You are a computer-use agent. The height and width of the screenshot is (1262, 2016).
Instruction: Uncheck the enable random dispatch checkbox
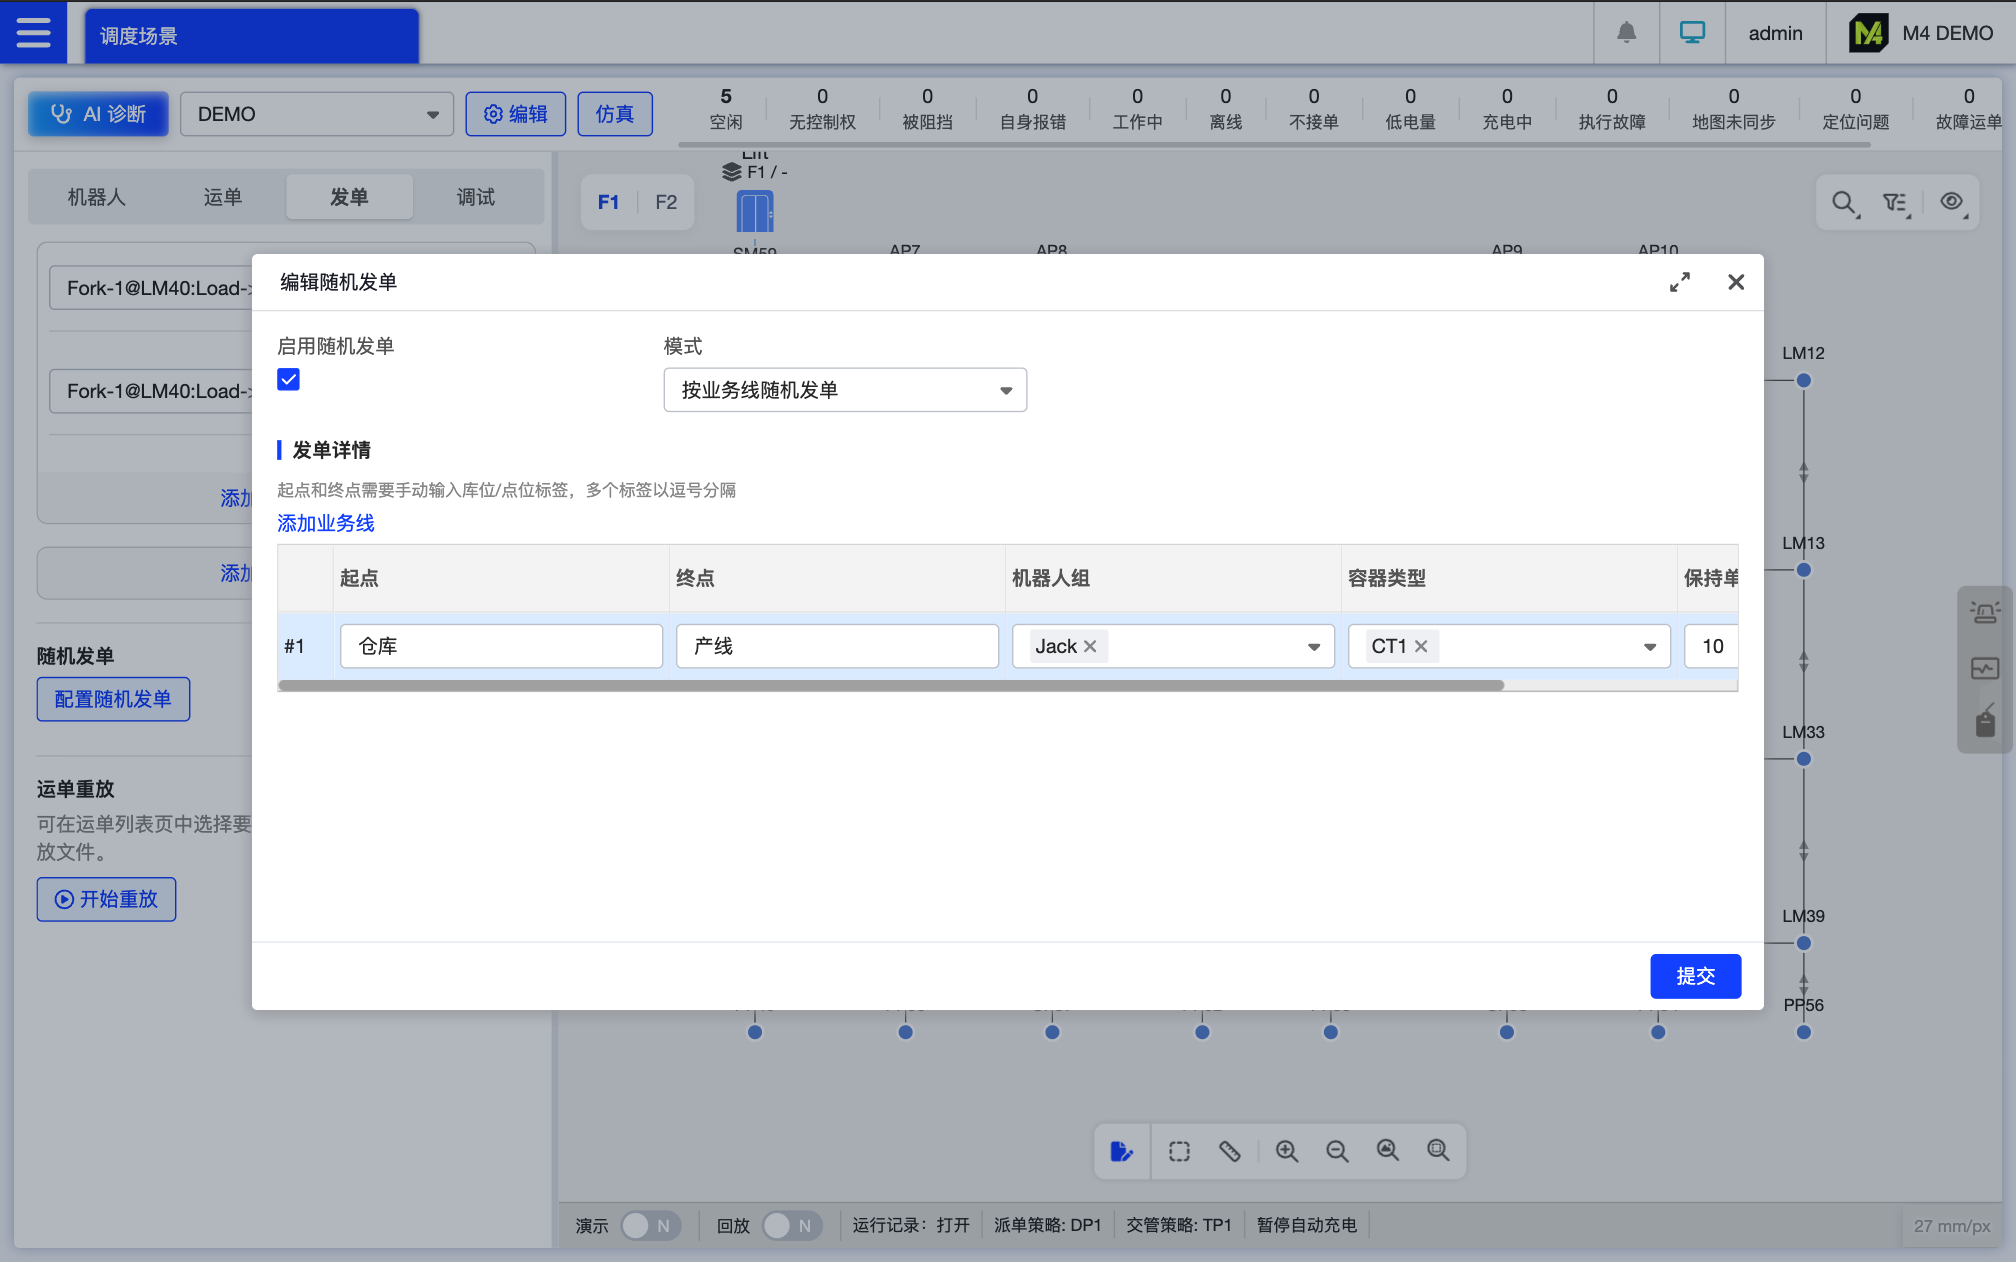[x=289, y=380]
